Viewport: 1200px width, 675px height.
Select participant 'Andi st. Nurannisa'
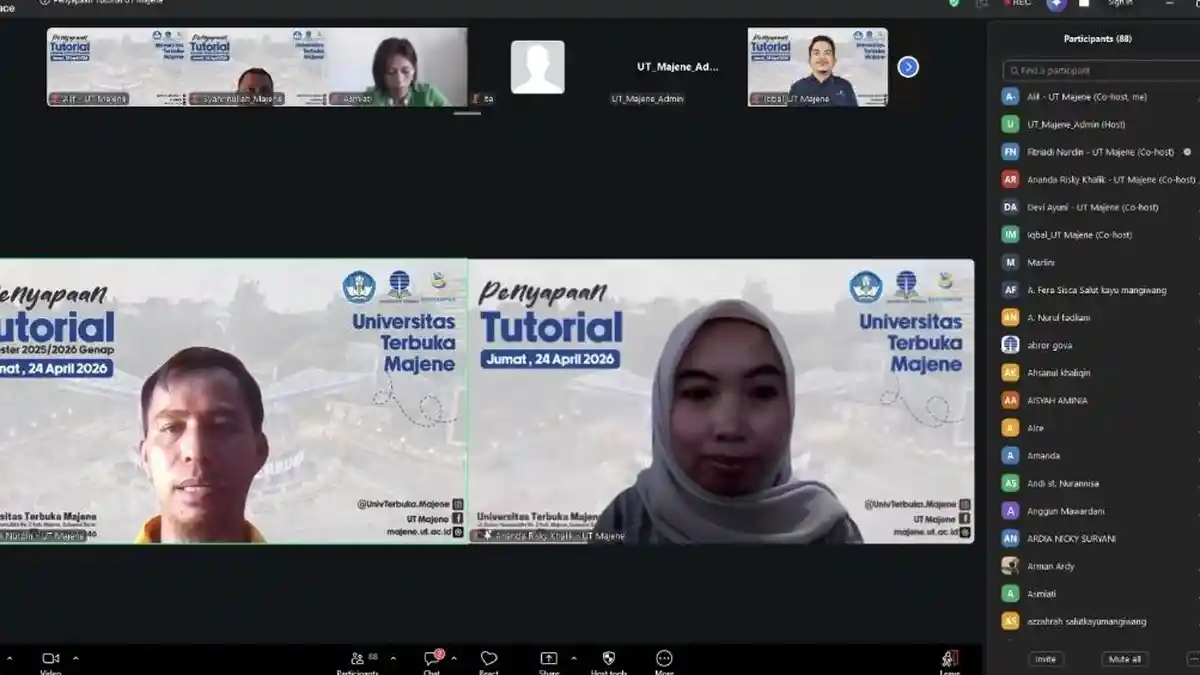pyautogui.click(x=1098, y=483)
